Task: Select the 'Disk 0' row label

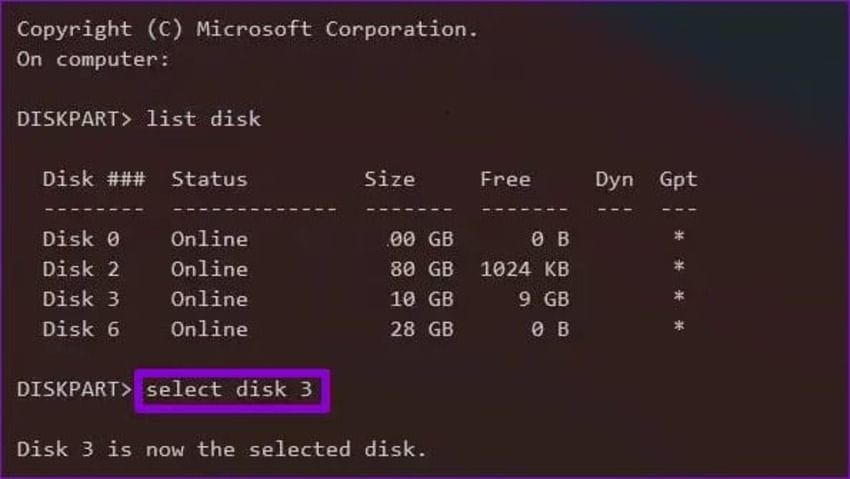Action: pyautogui.click(x=82, y=239)
